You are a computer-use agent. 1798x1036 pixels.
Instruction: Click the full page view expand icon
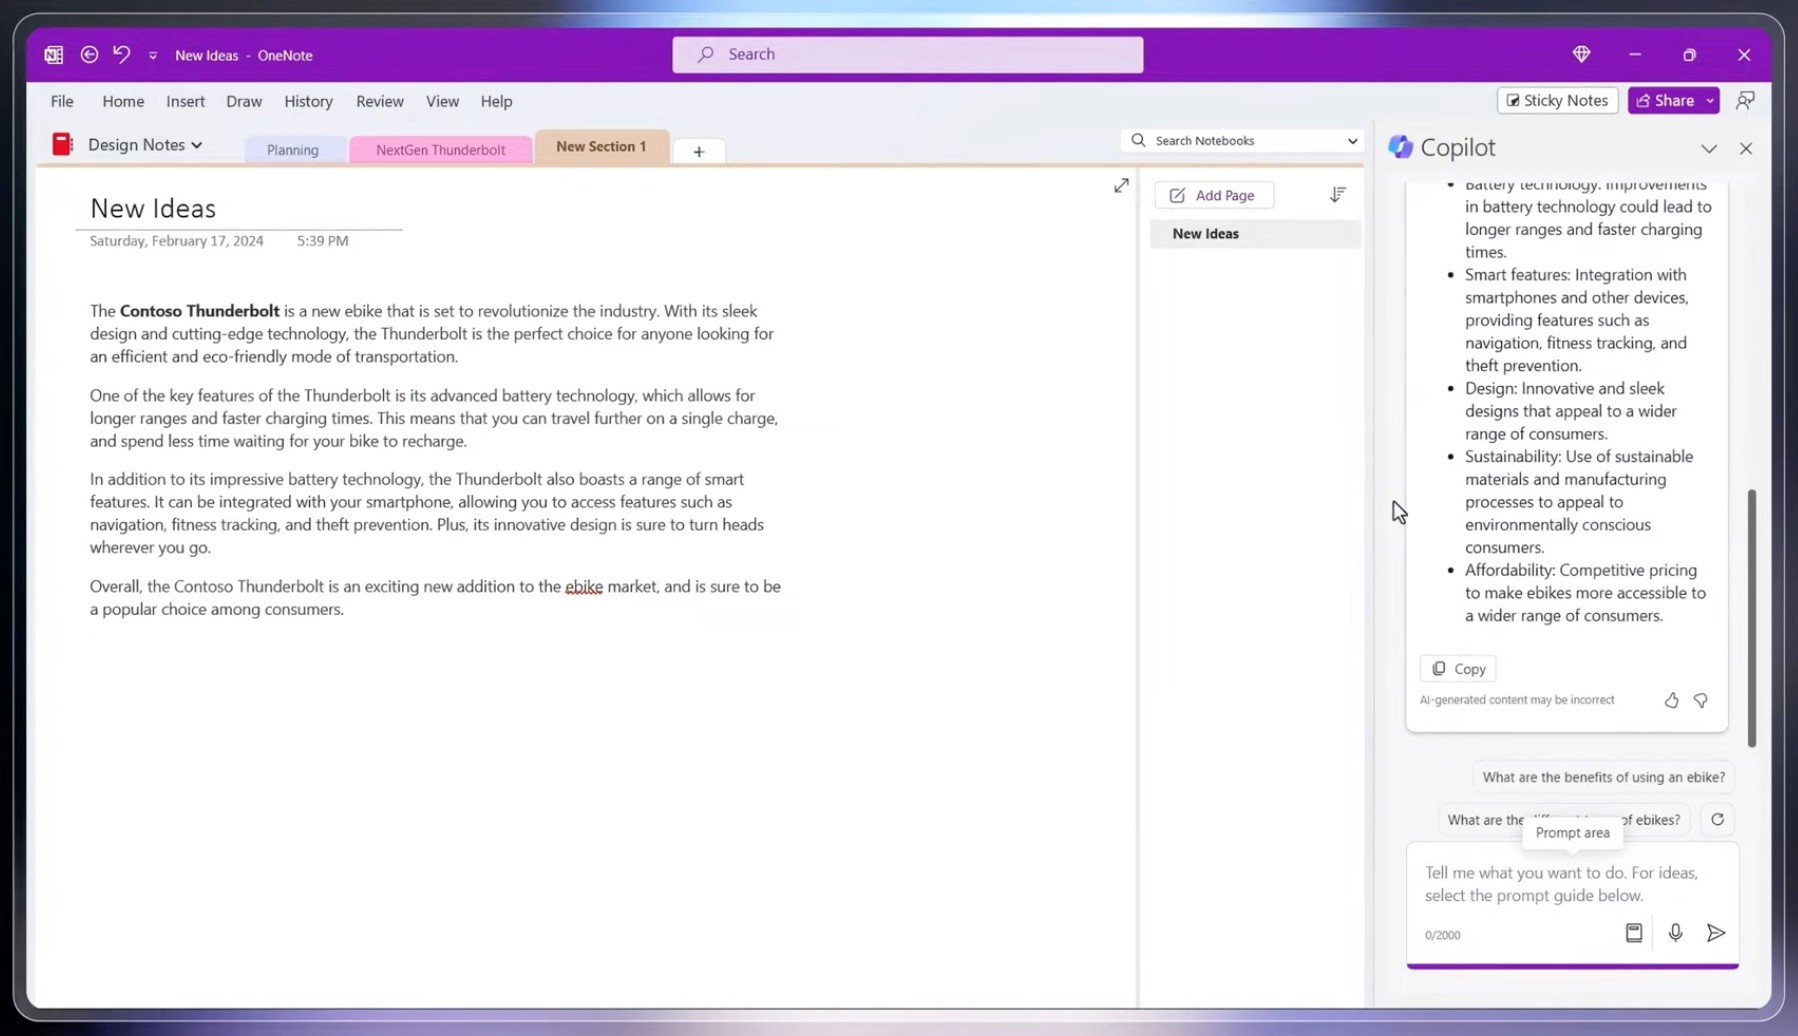(1121, 186)
